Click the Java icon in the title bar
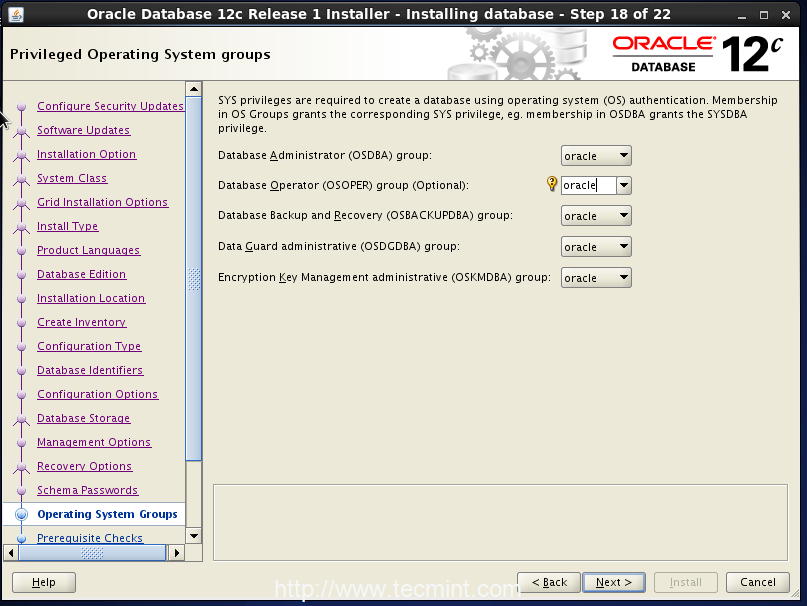This screenshot has width=807, height=606. [16, 14]
